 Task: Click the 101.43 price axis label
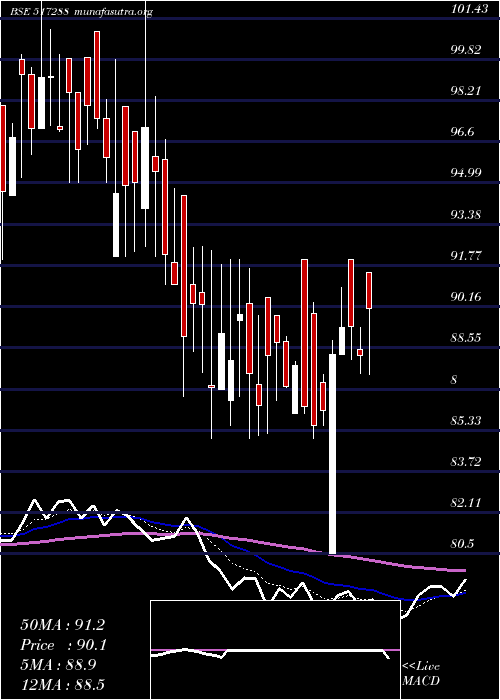point(469,8)
